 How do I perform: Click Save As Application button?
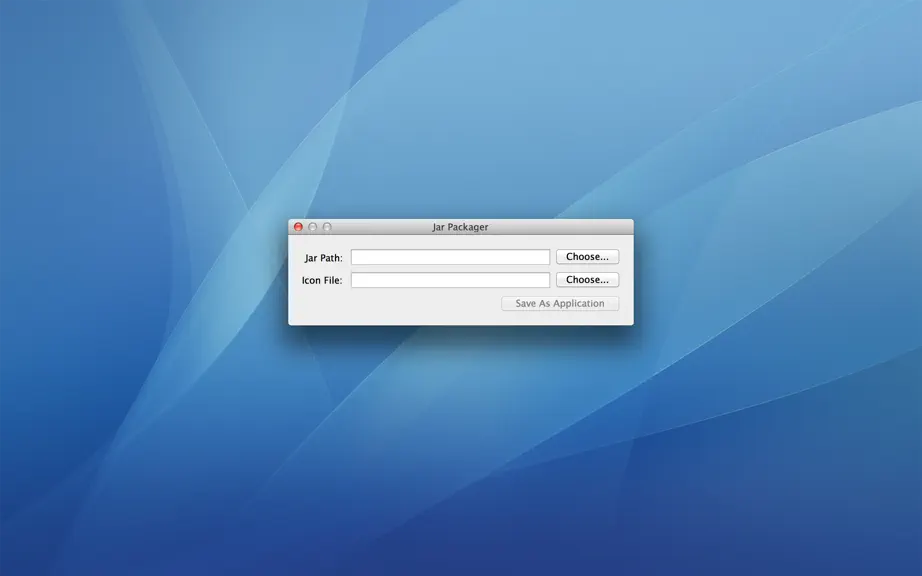point(560,303)
